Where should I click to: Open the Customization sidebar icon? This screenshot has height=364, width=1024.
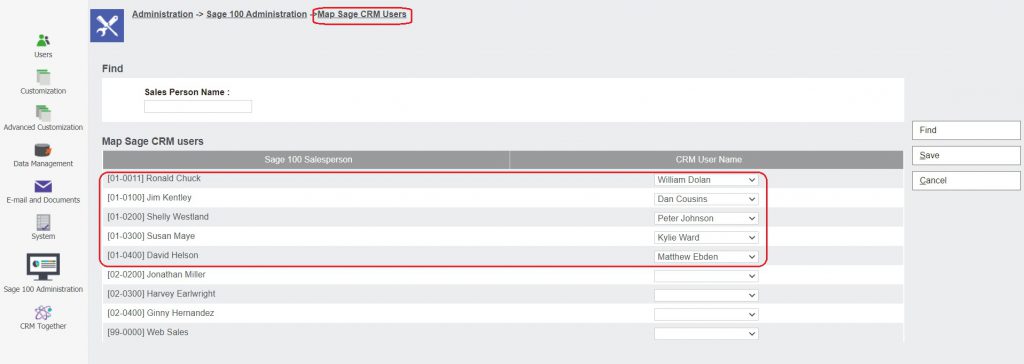tap(43, 77)
